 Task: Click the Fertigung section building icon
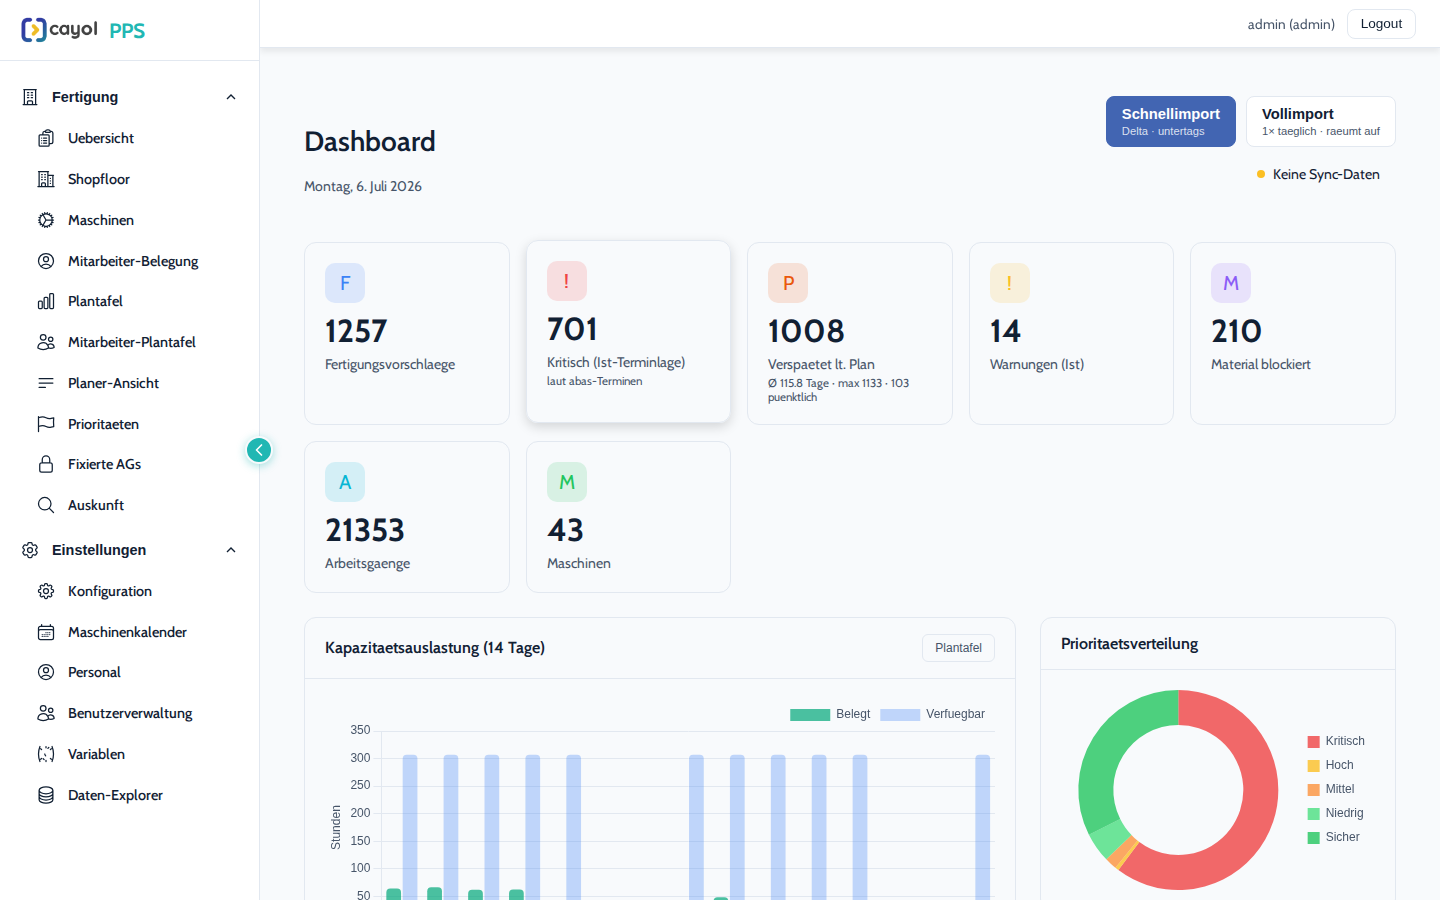[x=30, y=97]
